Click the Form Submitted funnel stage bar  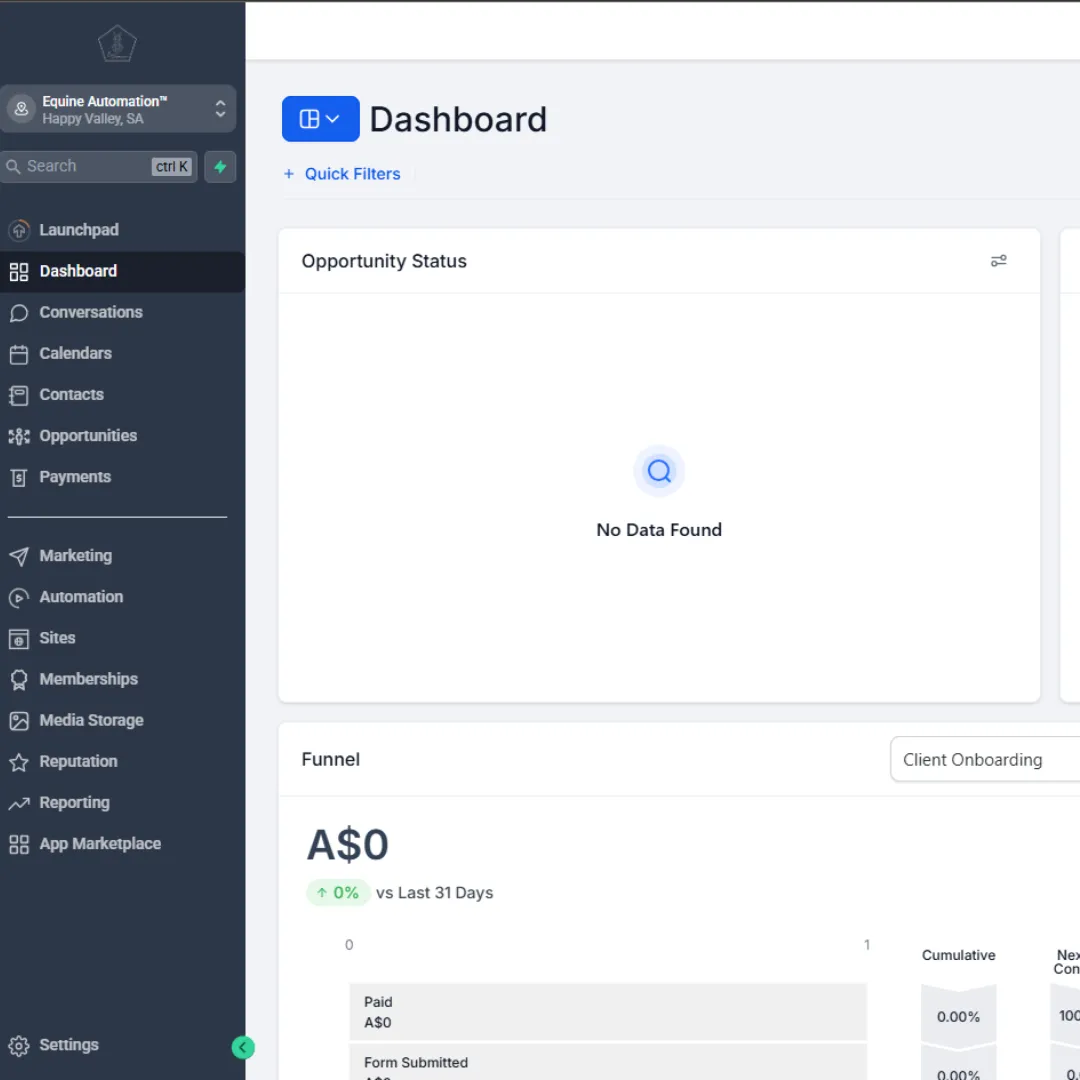[608, 1062]
